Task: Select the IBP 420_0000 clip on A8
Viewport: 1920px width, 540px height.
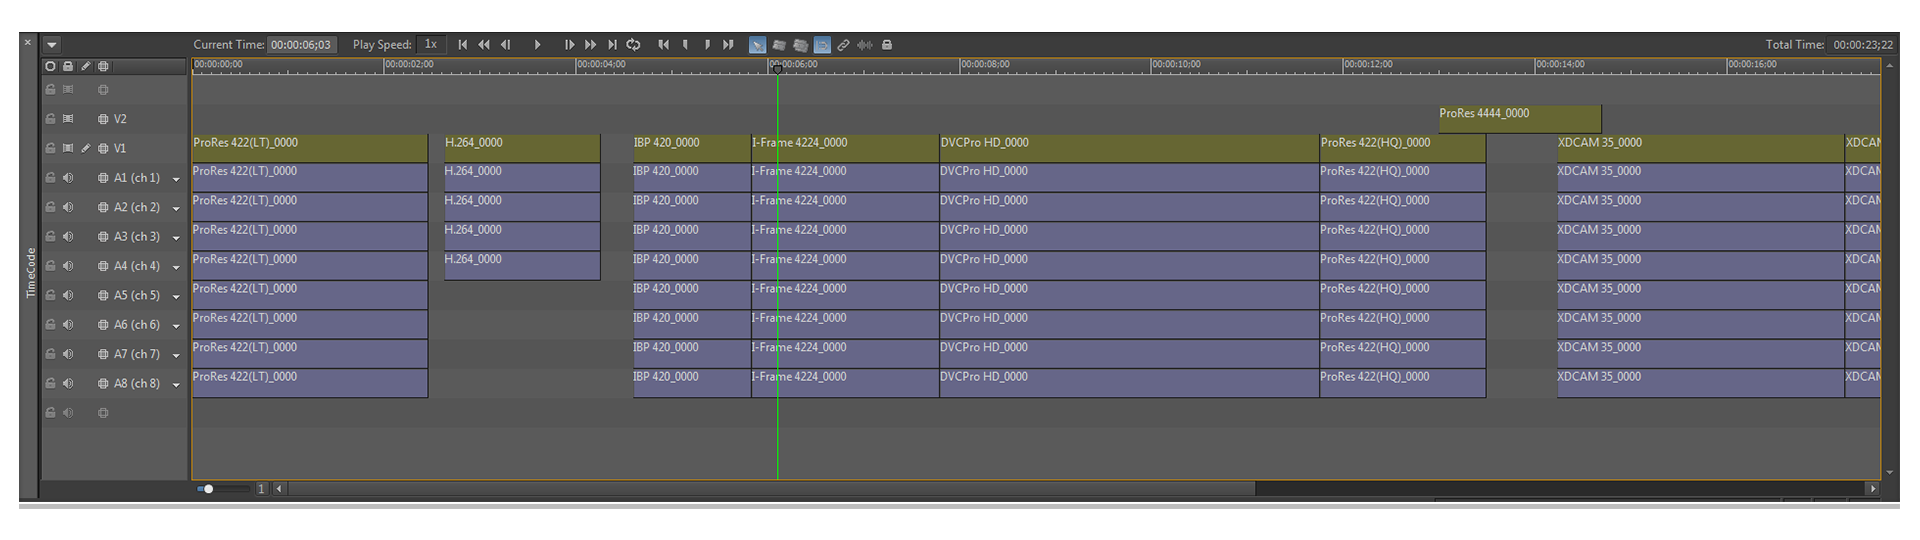Action: click(x=692, y=383)
